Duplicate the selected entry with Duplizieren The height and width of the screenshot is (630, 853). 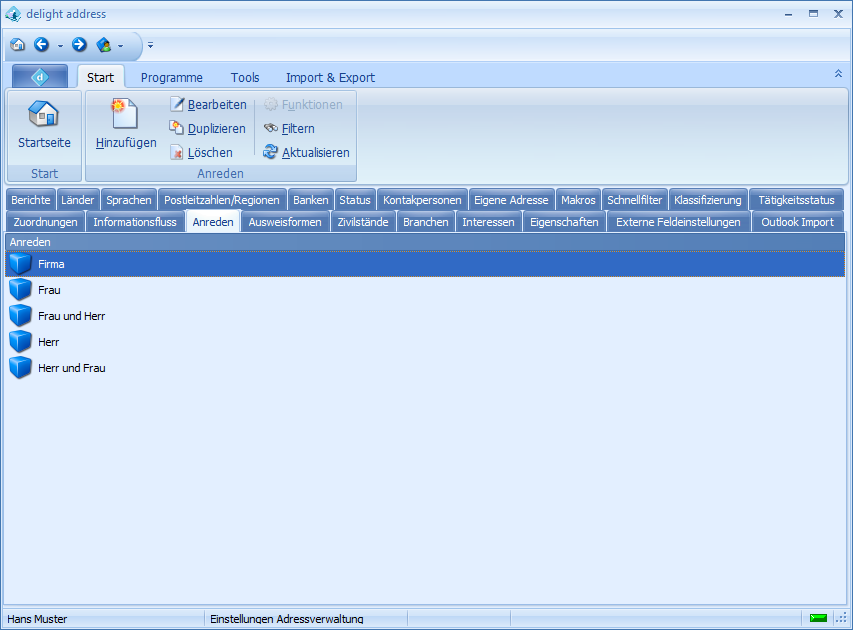pos(207,129)
